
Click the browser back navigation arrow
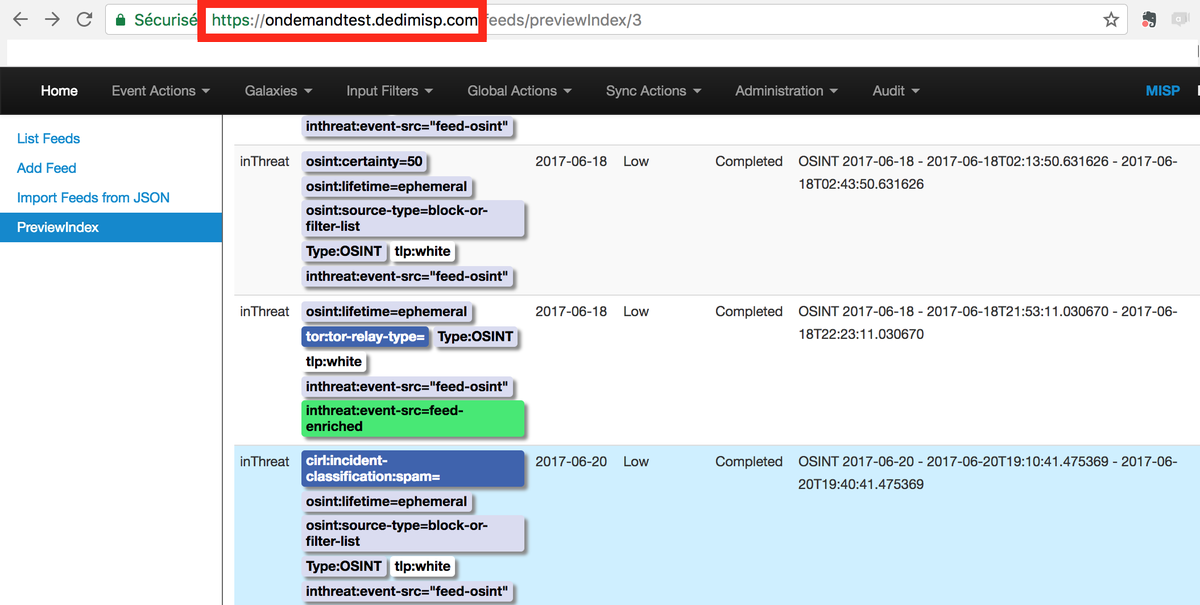(x=20, y=18)
